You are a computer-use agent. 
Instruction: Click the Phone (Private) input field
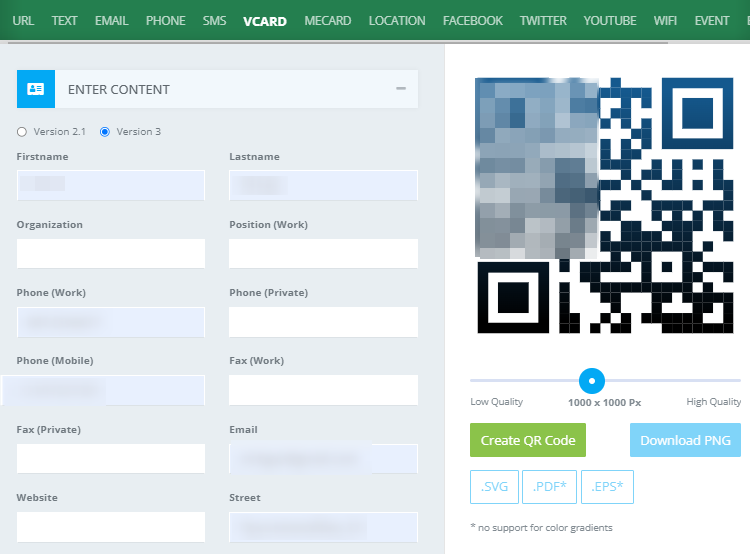coord(323,322)
